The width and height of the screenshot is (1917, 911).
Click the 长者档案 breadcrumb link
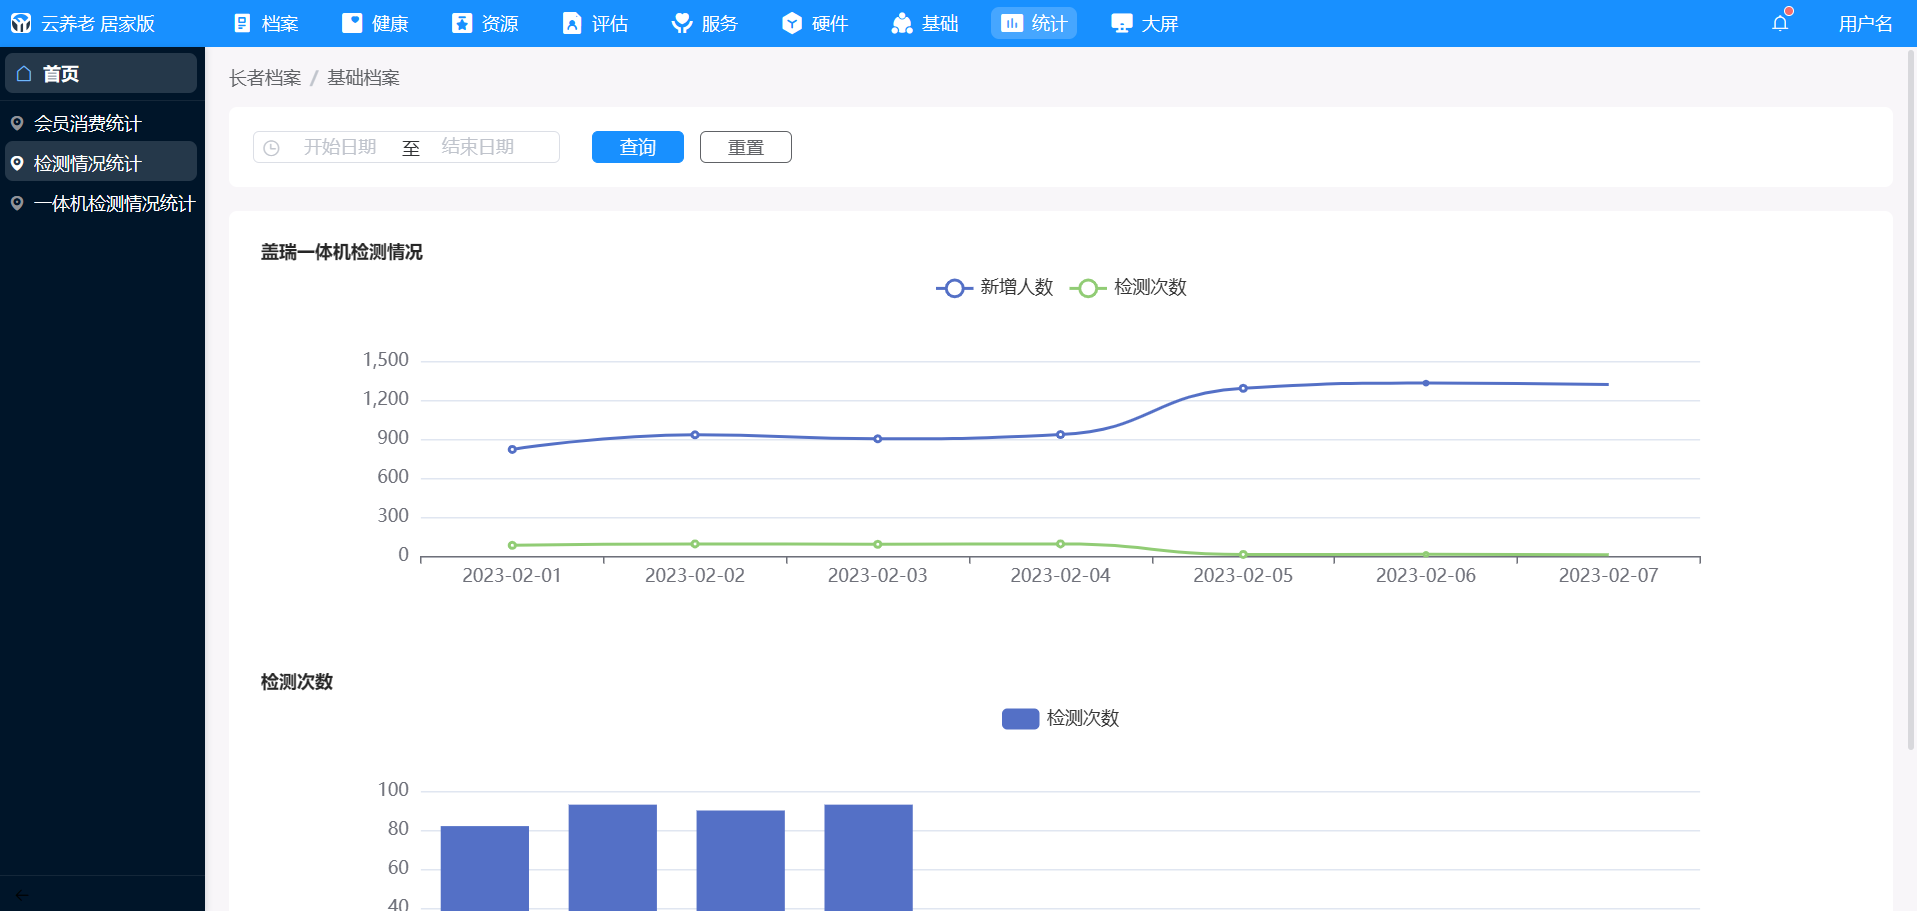[x=265, y=78]
